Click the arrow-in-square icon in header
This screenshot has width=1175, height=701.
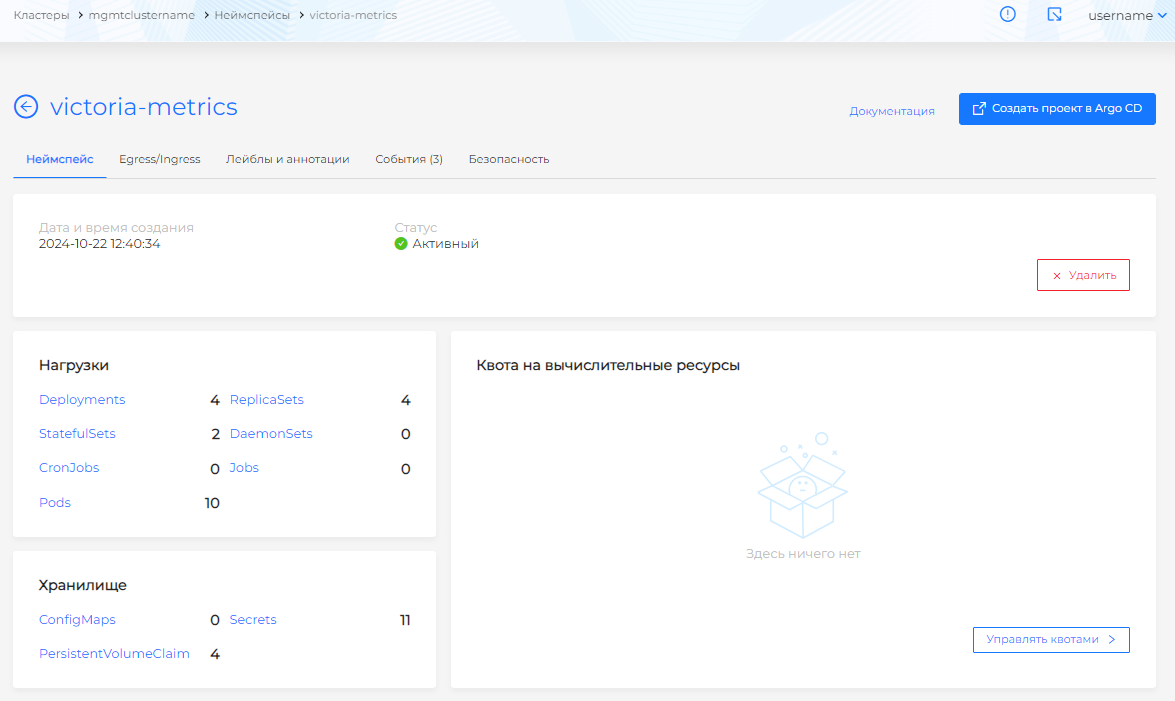[1054, 15]
